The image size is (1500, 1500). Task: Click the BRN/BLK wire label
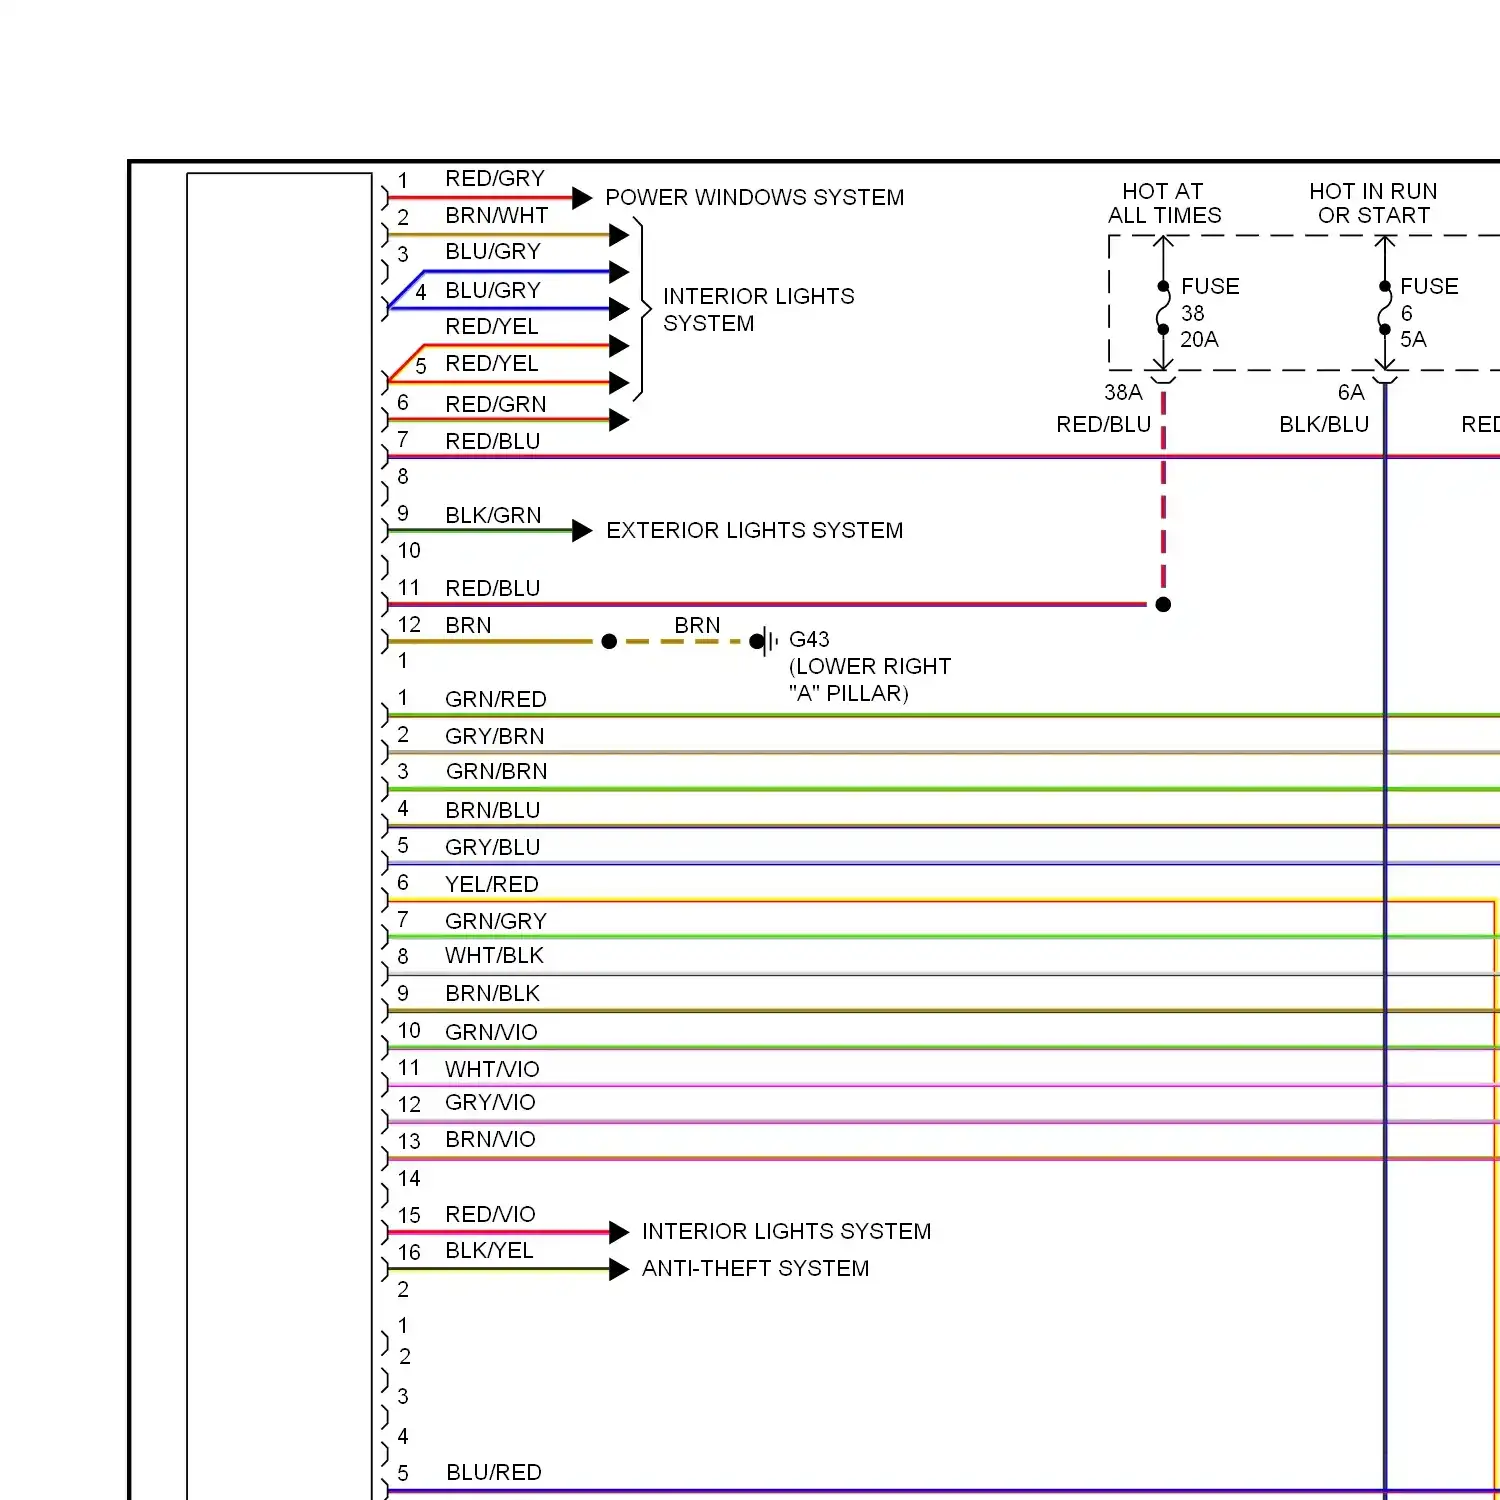[x=492, y=993]
